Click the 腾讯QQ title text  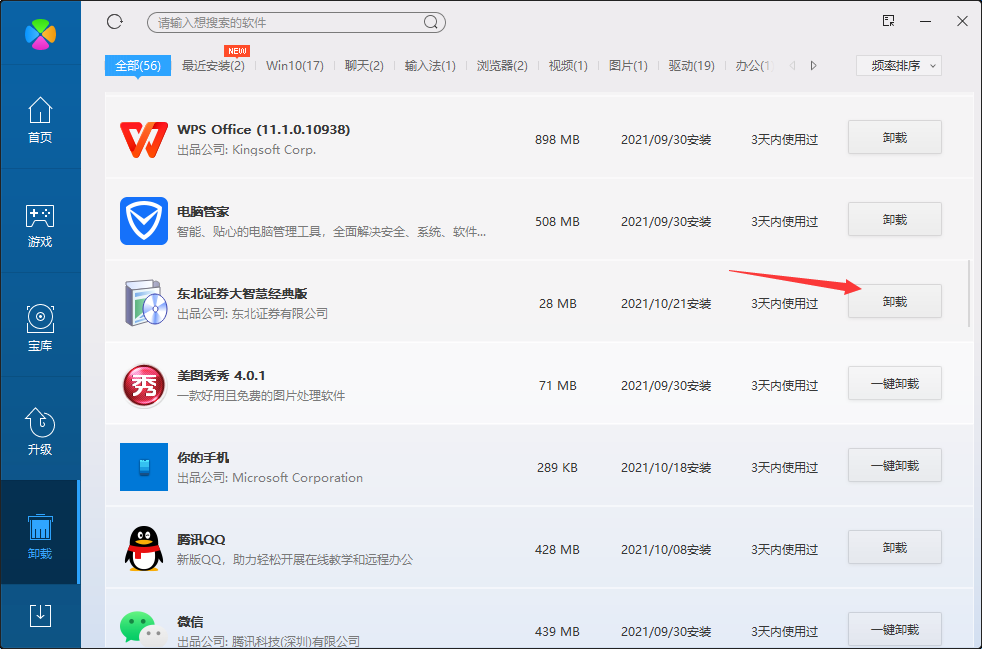click(x=201, y=540)
